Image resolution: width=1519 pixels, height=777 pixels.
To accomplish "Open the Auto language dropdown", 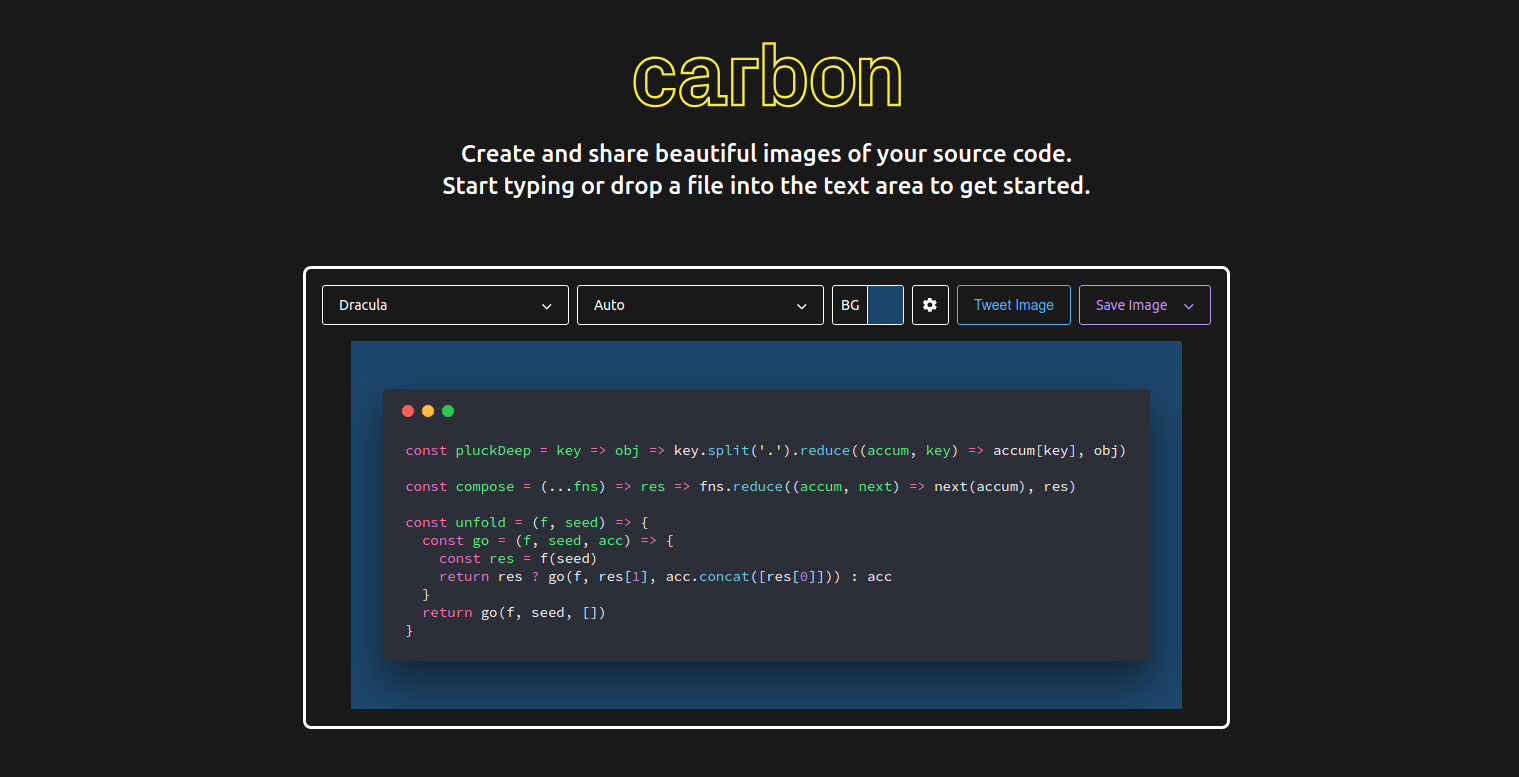I will 685,305.
